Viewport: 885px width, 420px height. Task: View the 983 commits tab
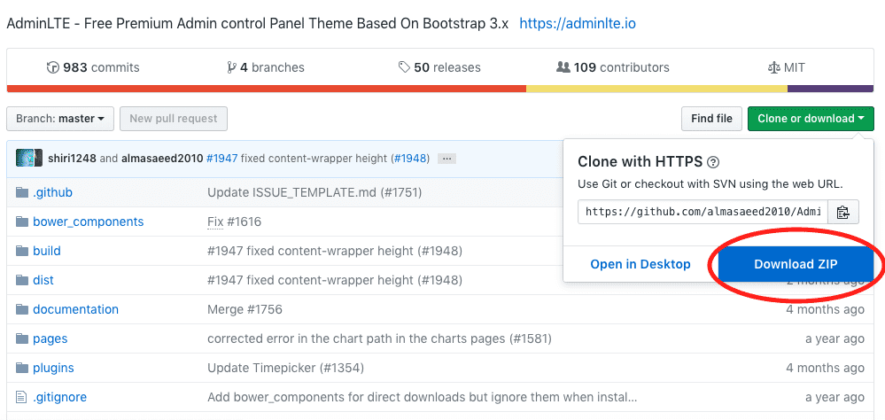click(x=93, y=68)
